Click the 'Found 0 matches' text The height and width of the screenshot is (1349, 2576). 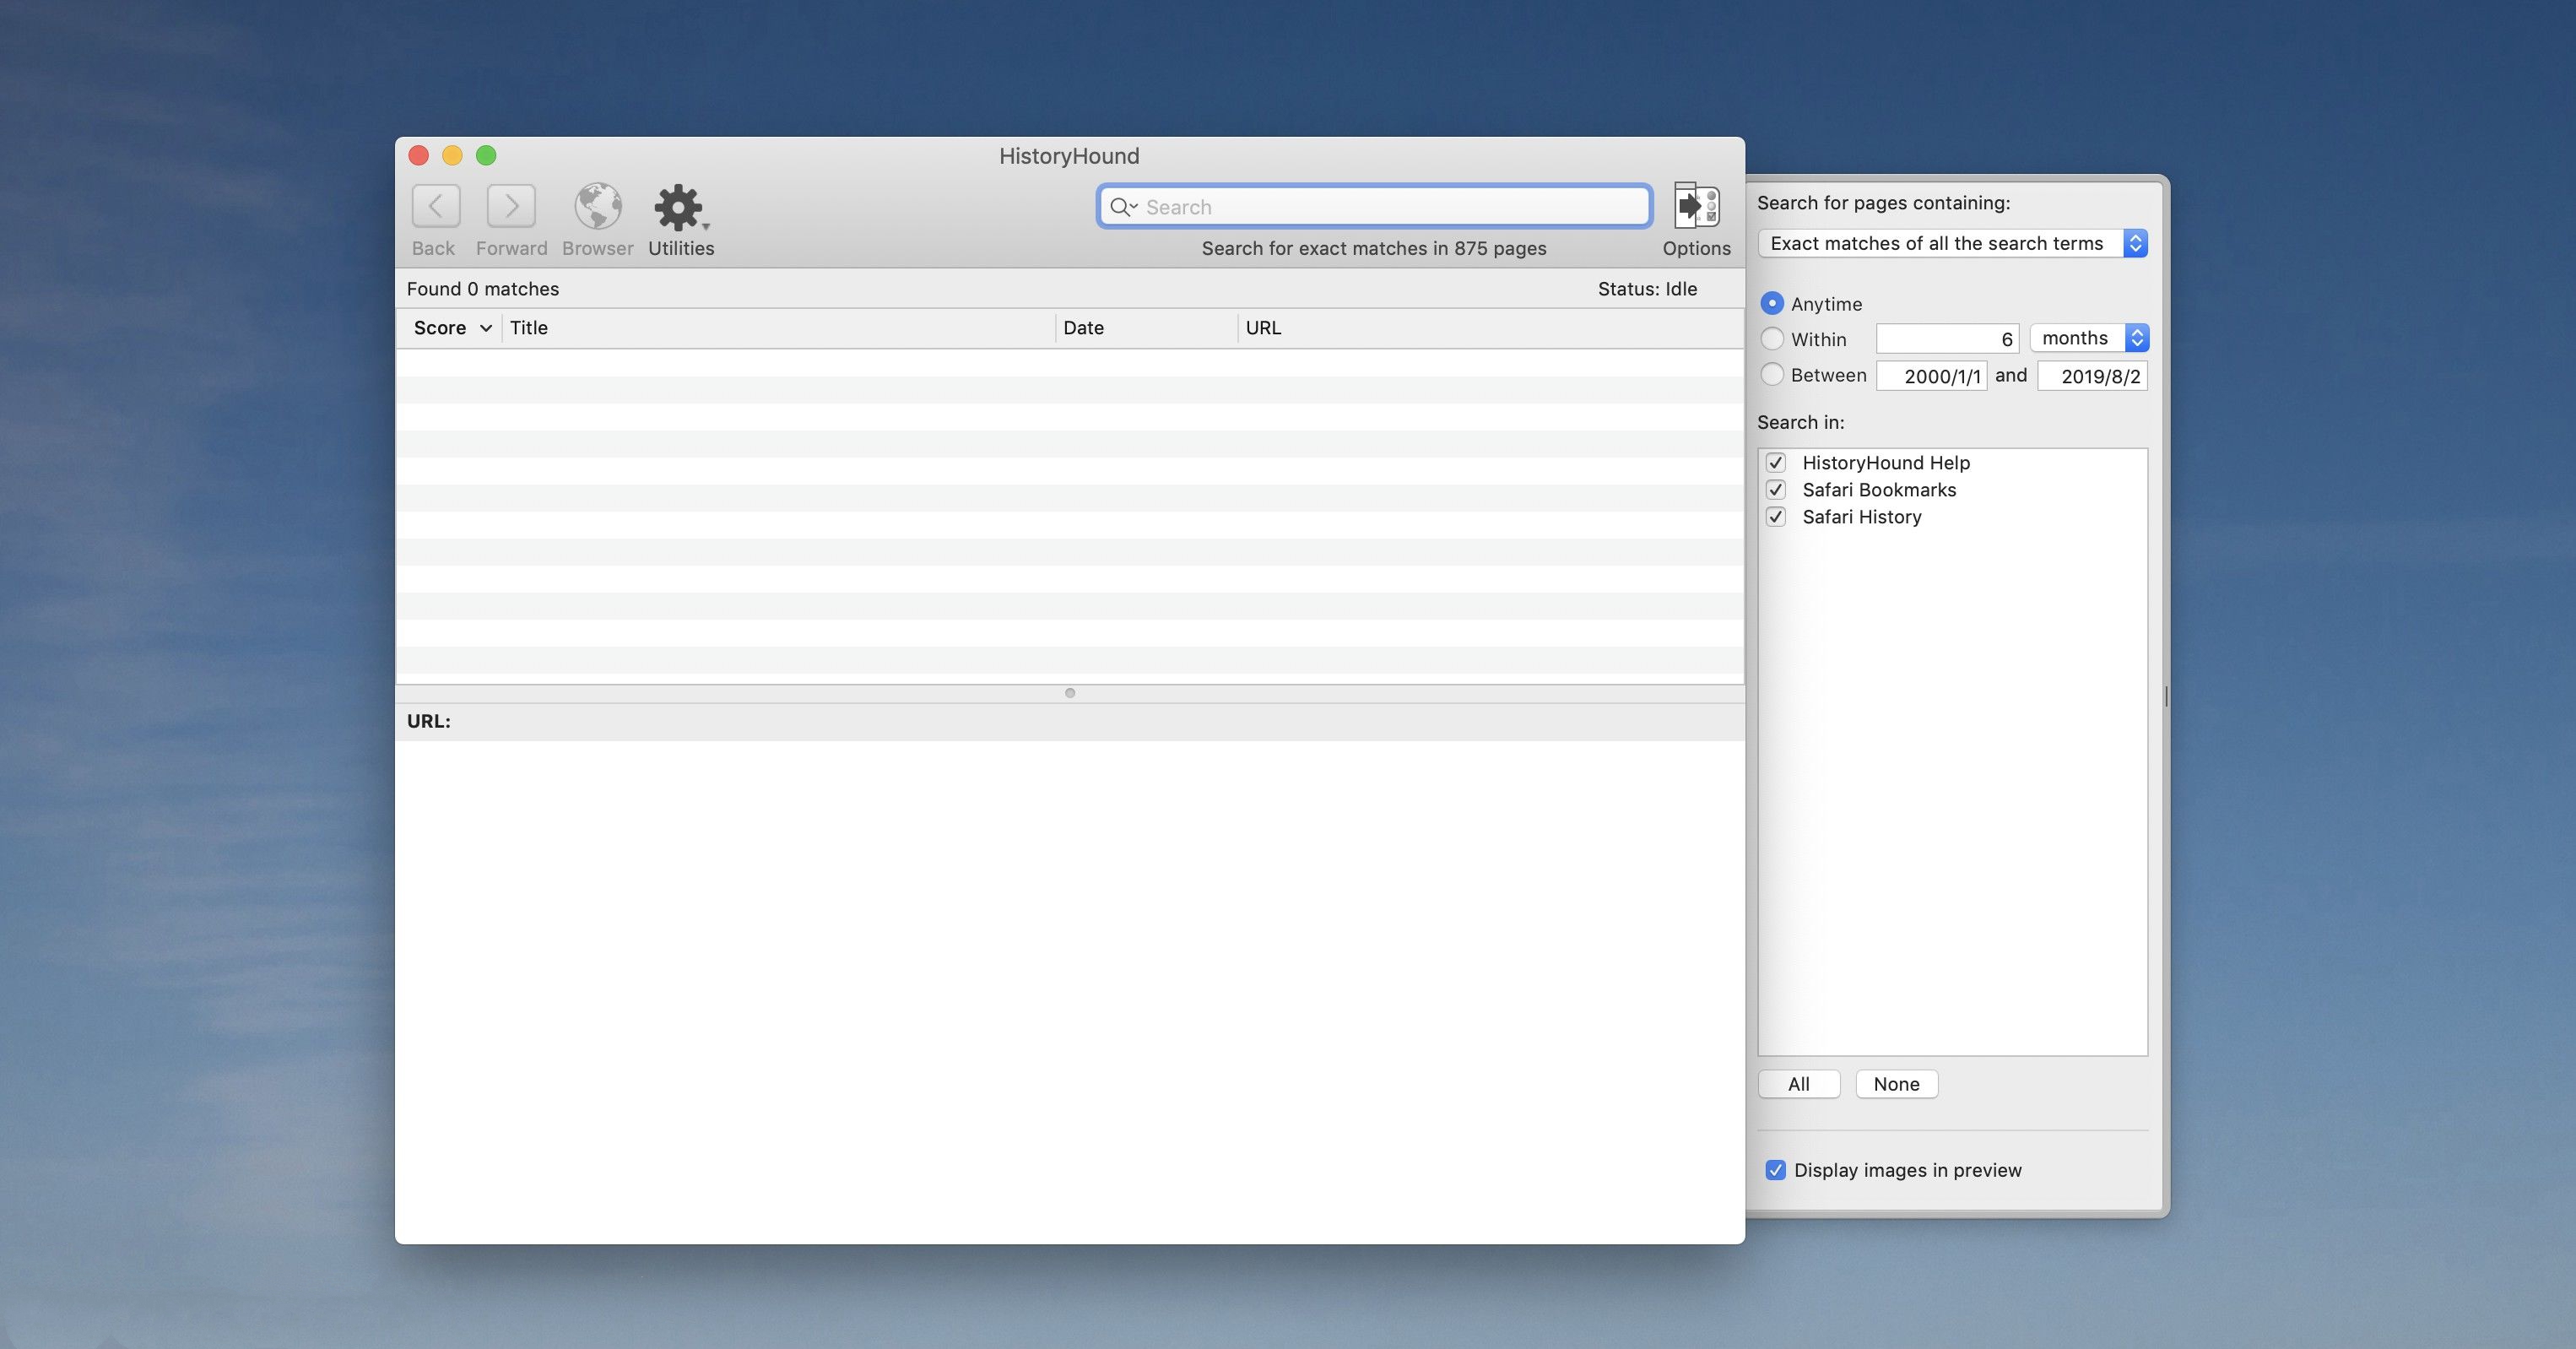pyautogui.click(x=483, y=289)
